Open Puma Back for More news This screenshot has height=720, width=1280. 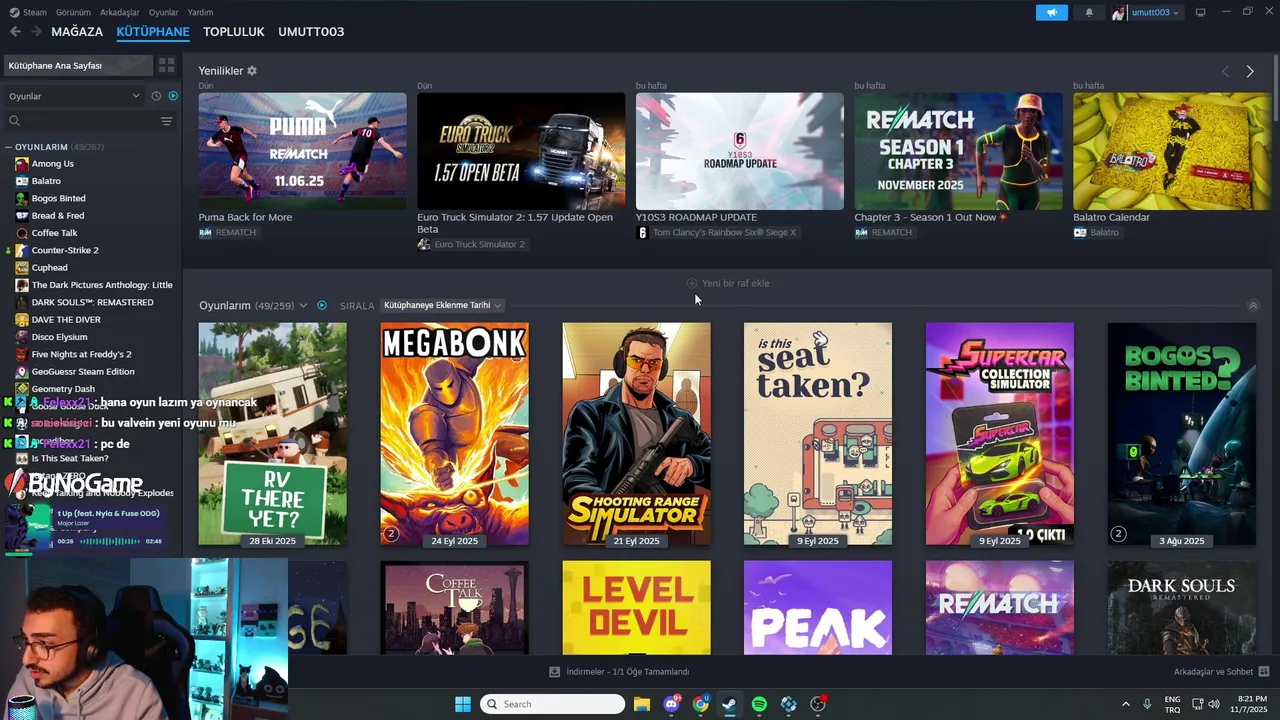click(x=302, y=151)
